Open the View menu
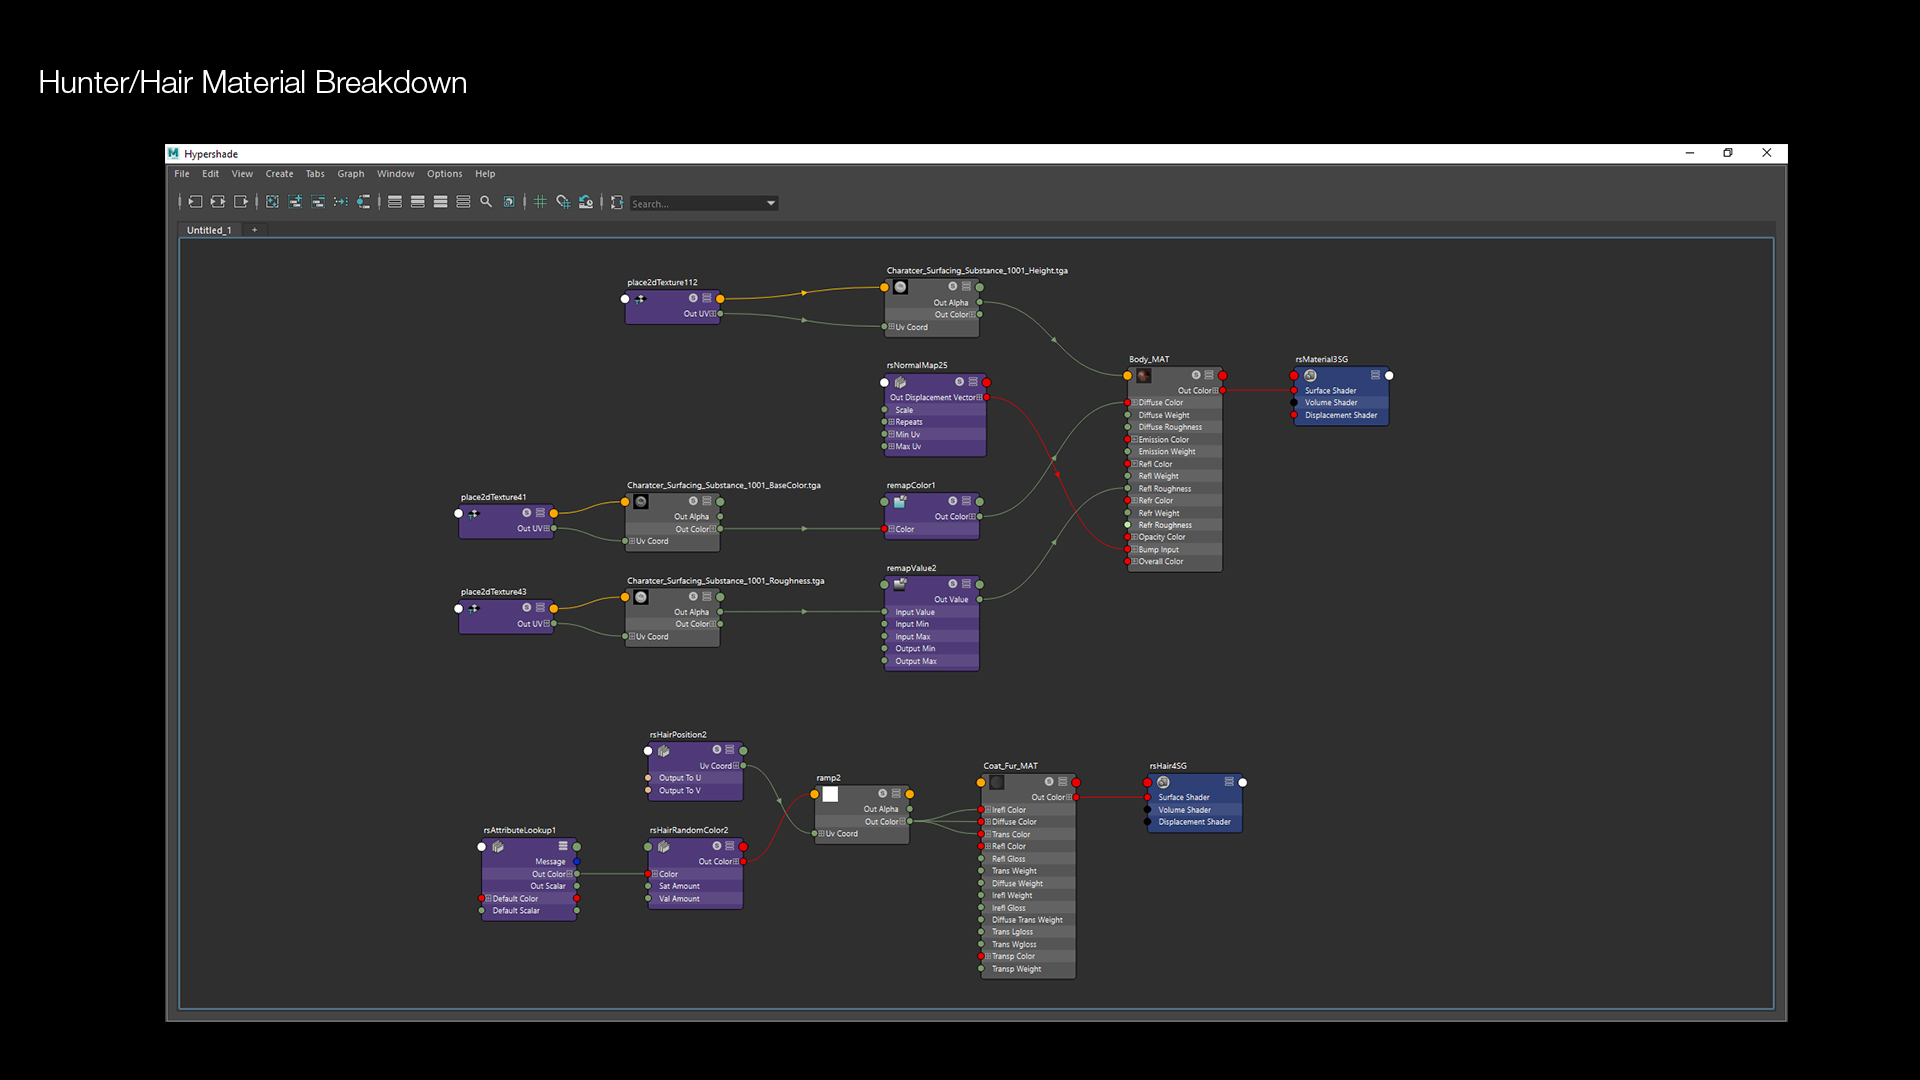Image resolution: width=1920 pixels, height=1080 pixels. coord(242,174)
